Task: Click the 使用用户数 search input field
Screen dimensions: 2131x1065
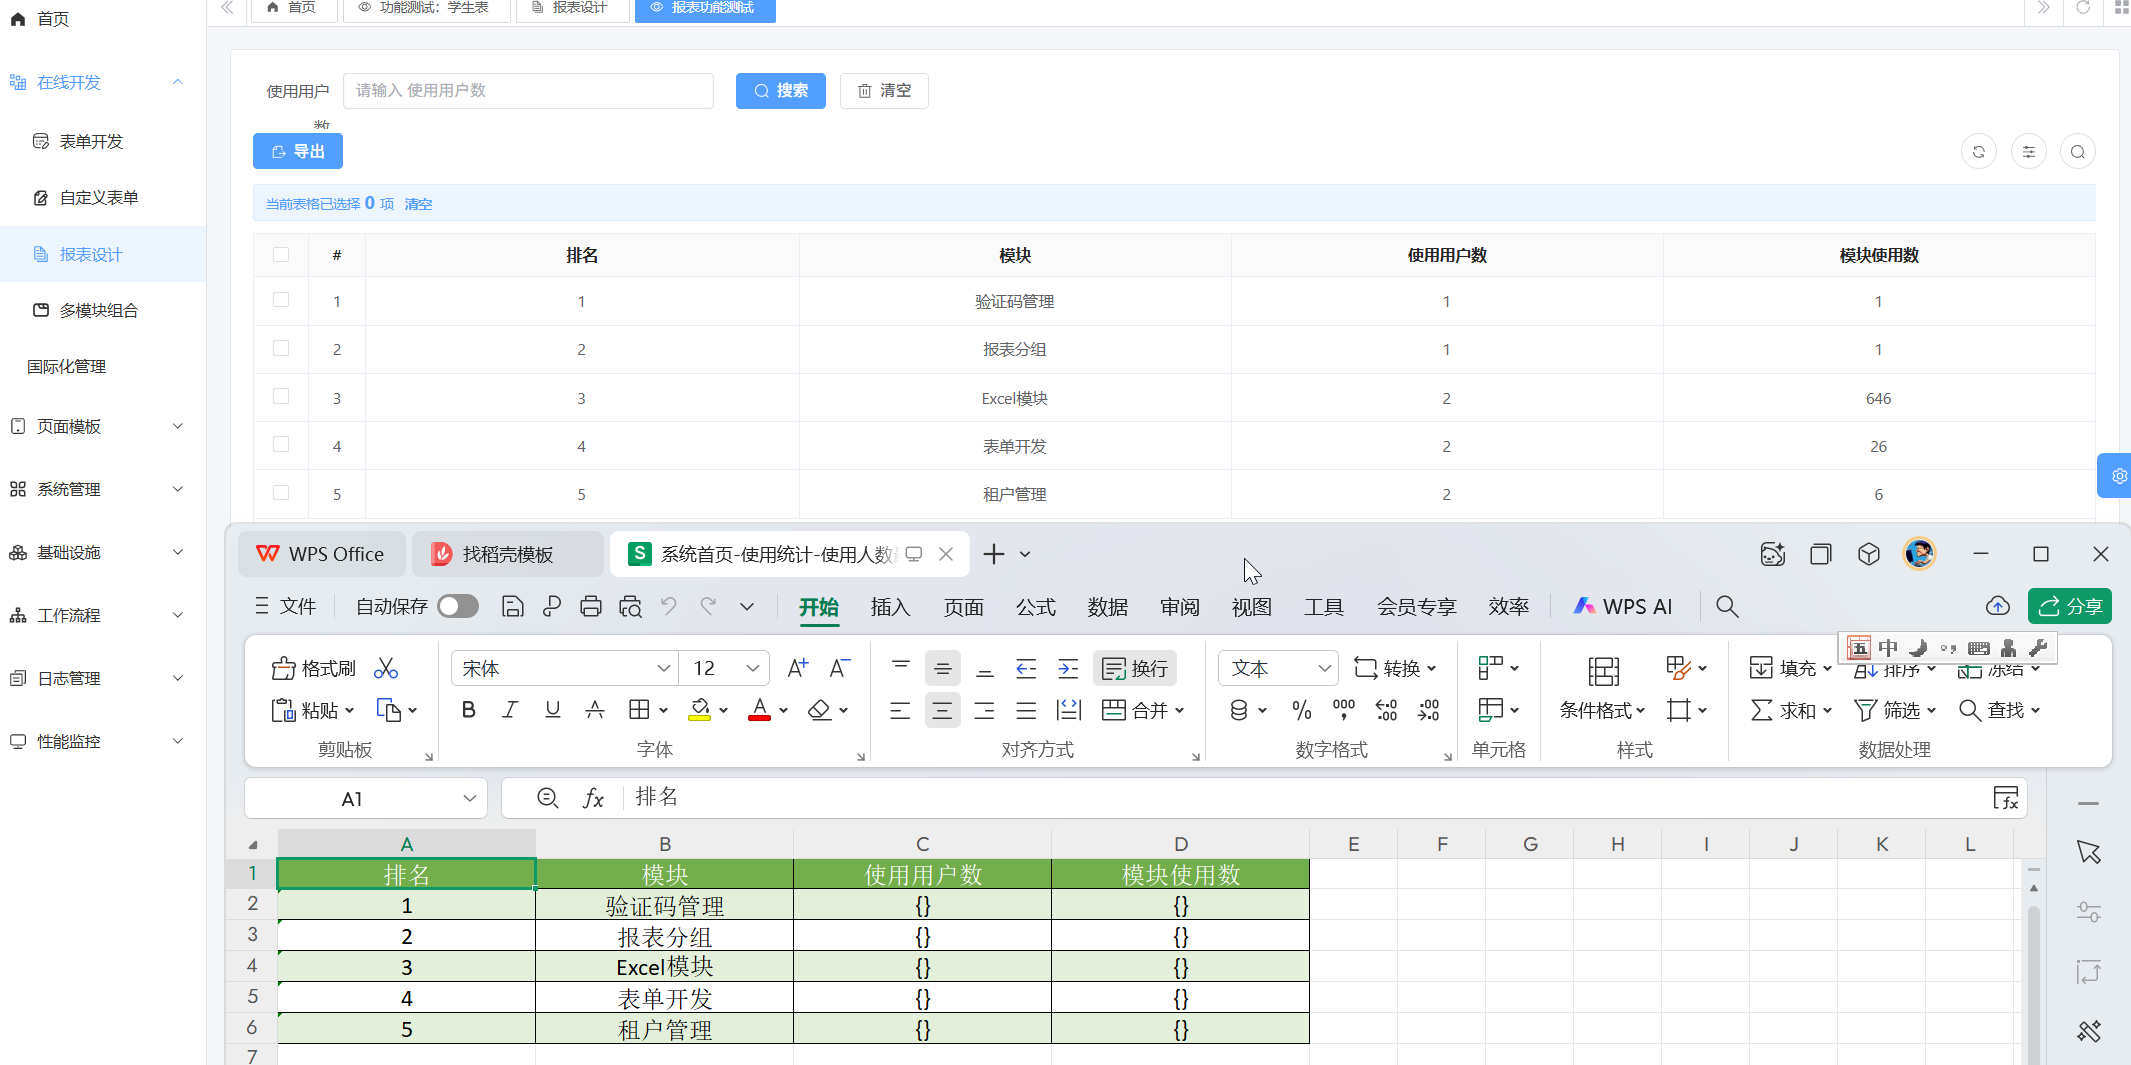Action: coord(528,91)
